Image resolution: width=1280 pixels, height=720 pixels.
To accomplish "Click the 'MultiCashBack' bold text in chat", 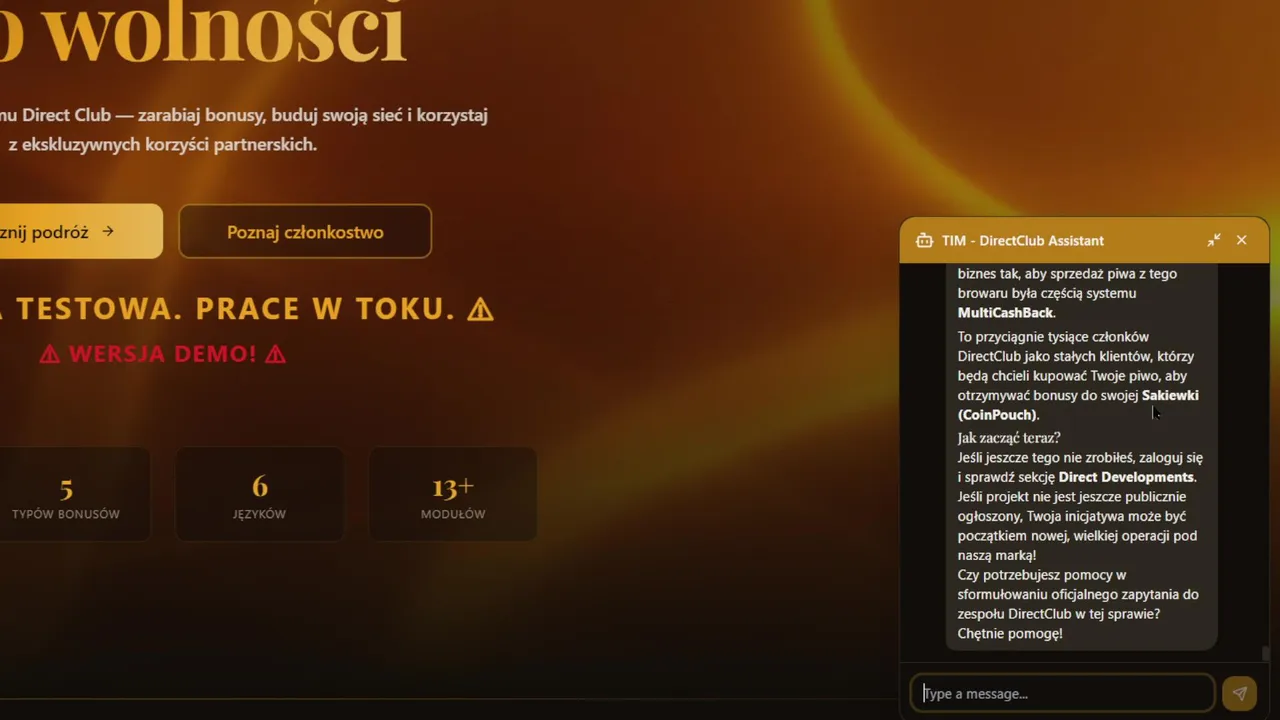I will (x=1005, y=313).
